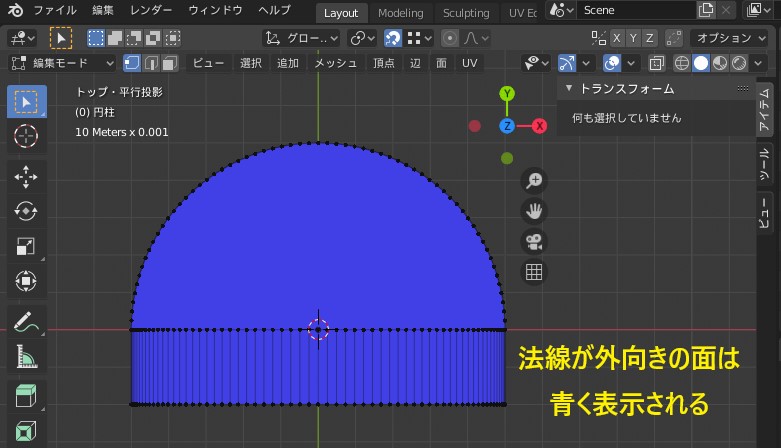Open object visibility eye dropdown
781x448 pixels.
tap(536, 63)
